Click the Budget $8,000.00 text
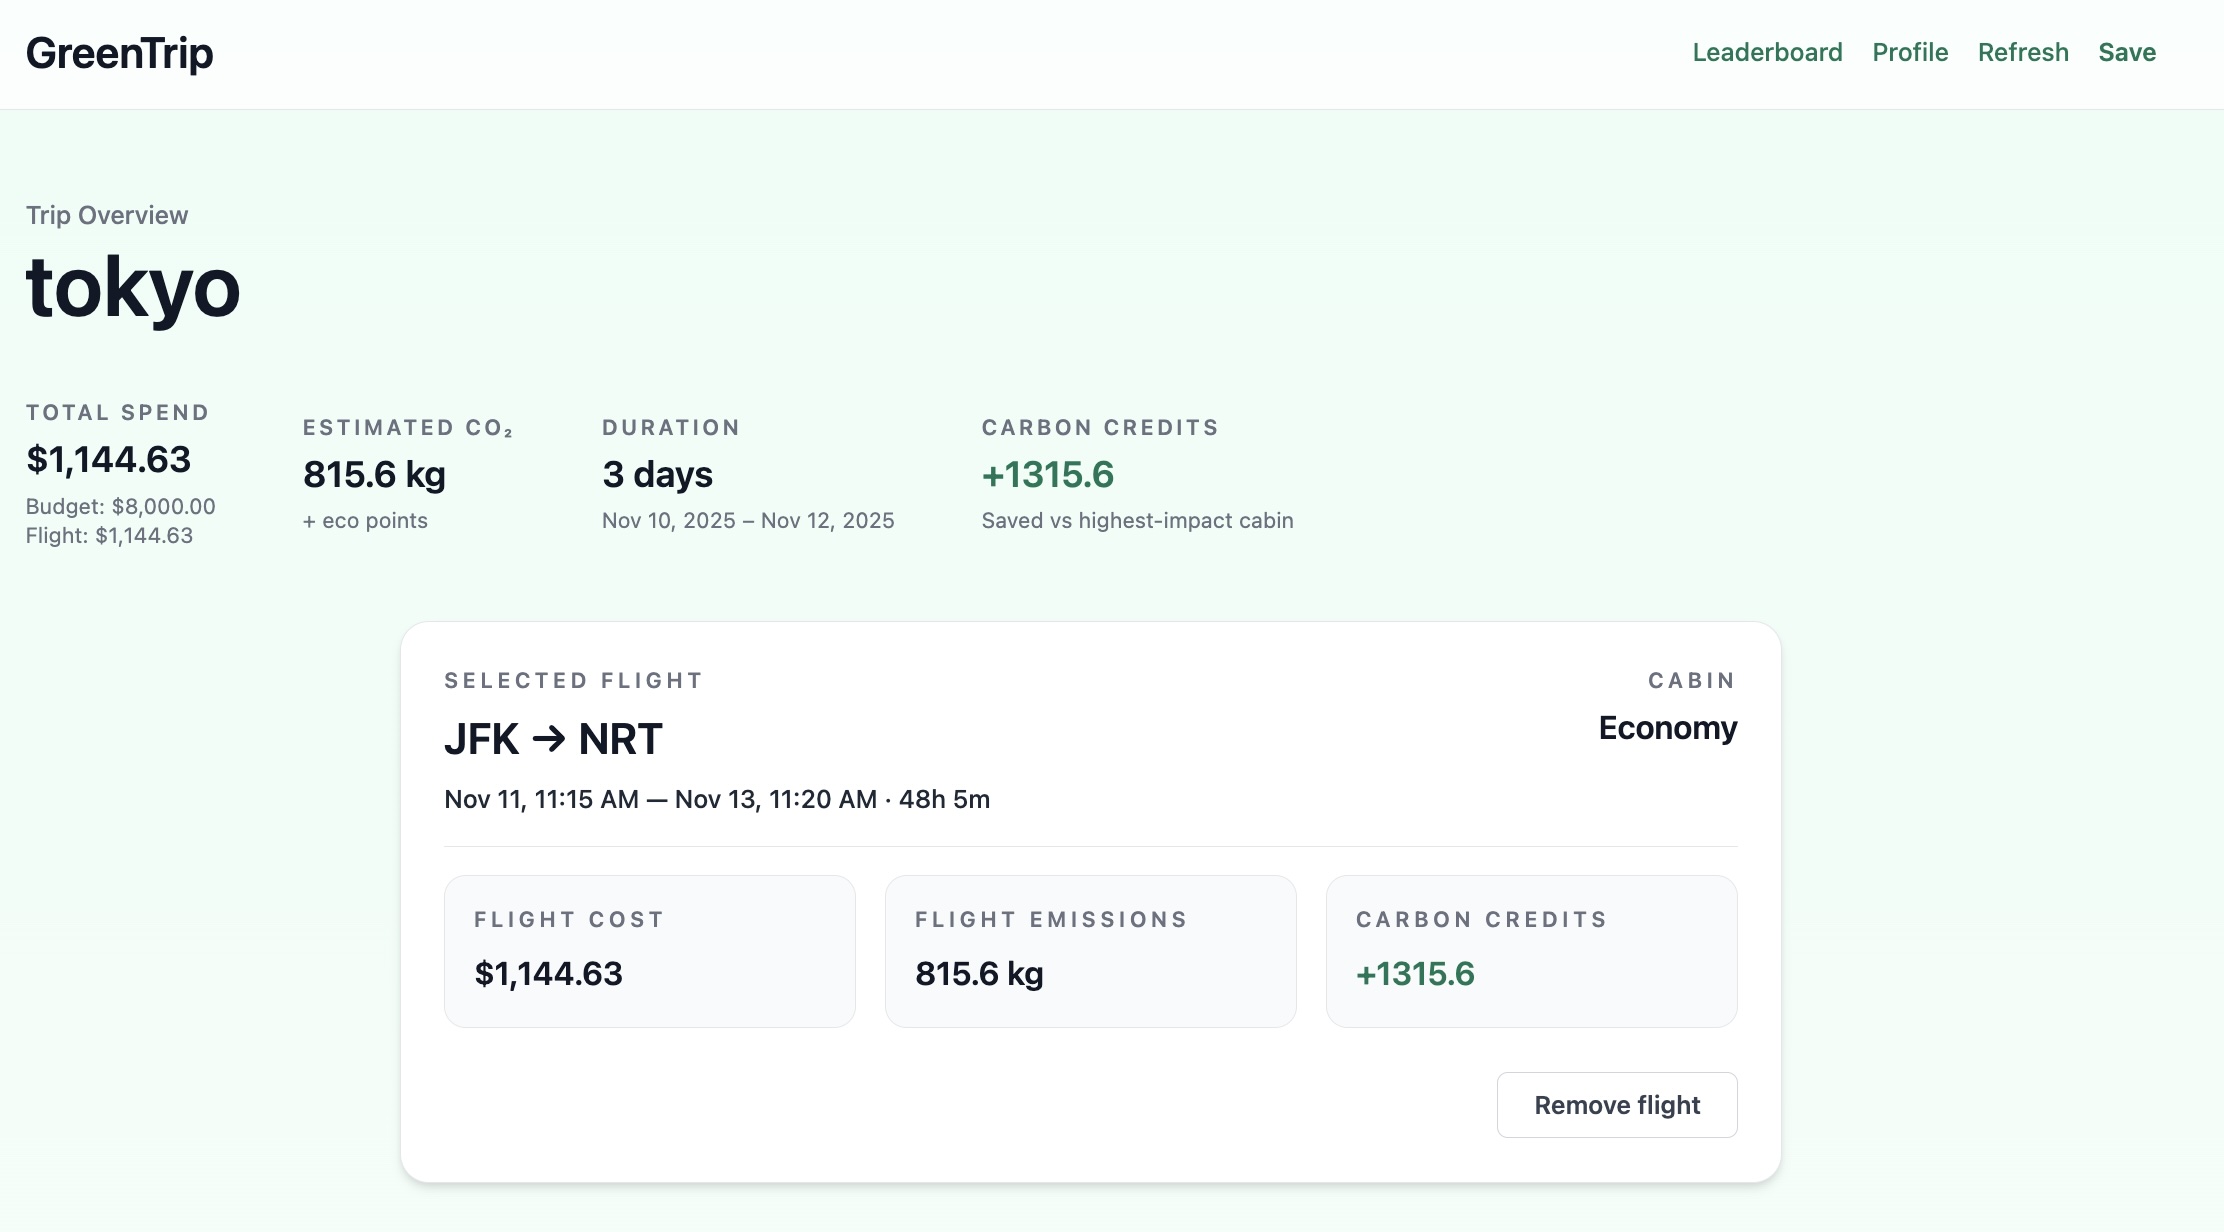Viewport: 2224px width, 1232px height. (120, 506)
